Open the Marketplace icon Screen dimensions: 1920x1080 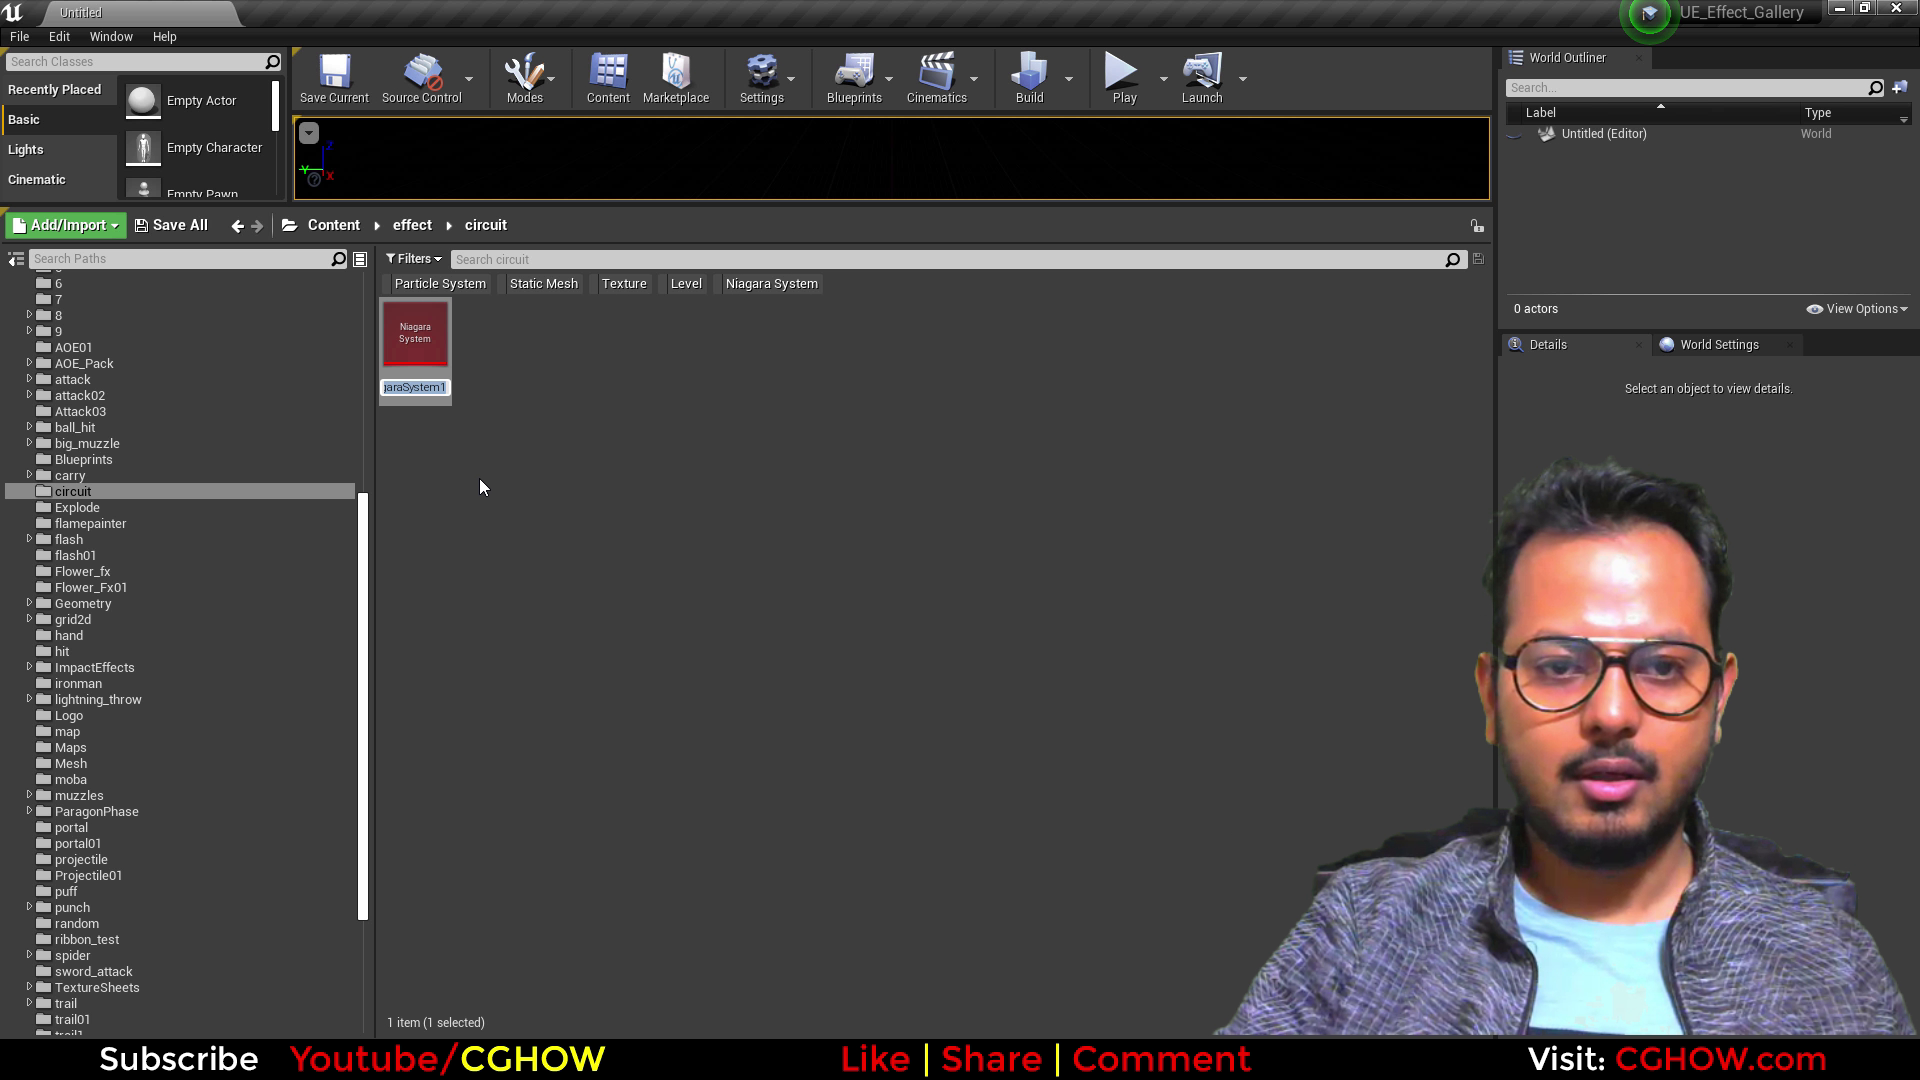coord(676,78)
